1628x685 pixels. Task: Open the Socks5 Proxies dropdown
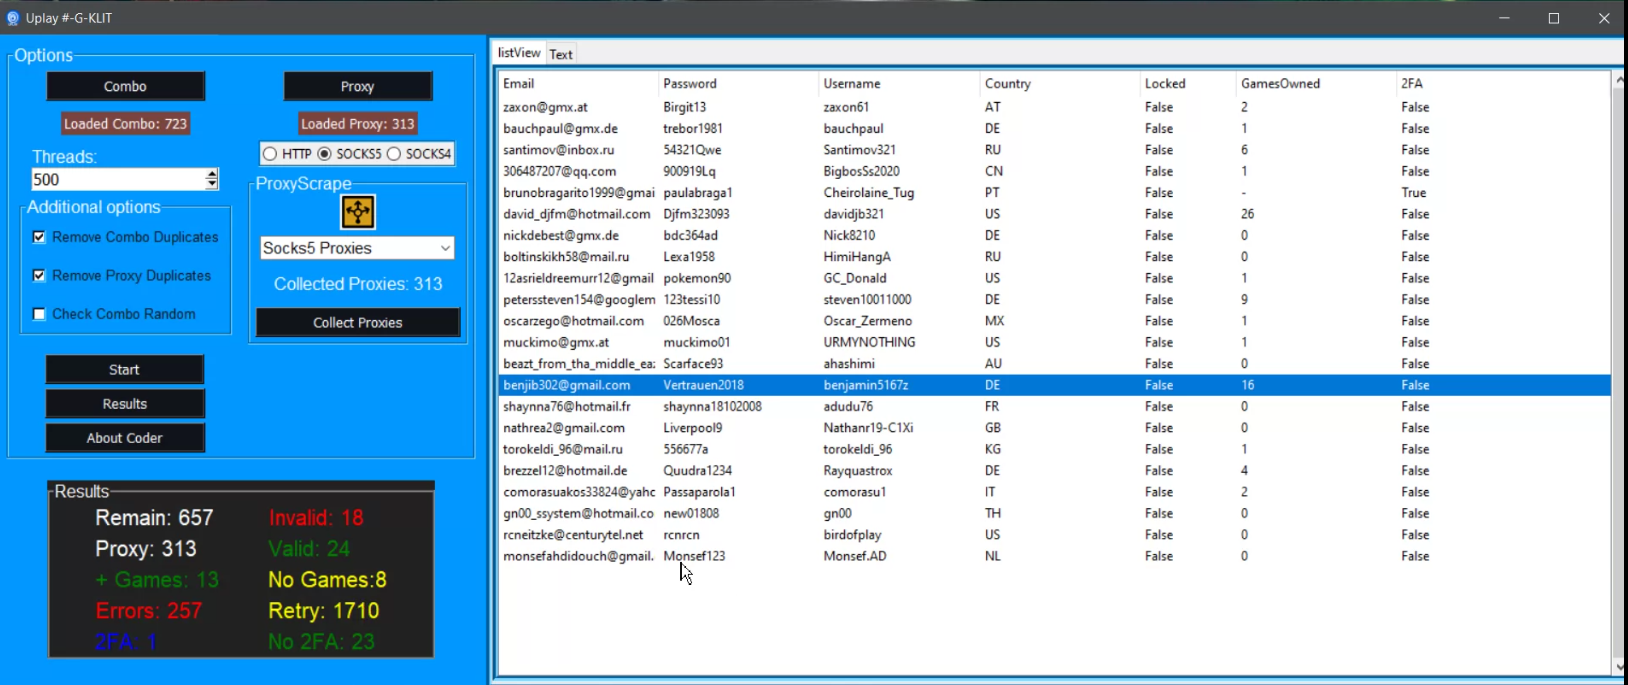(357, 248)
